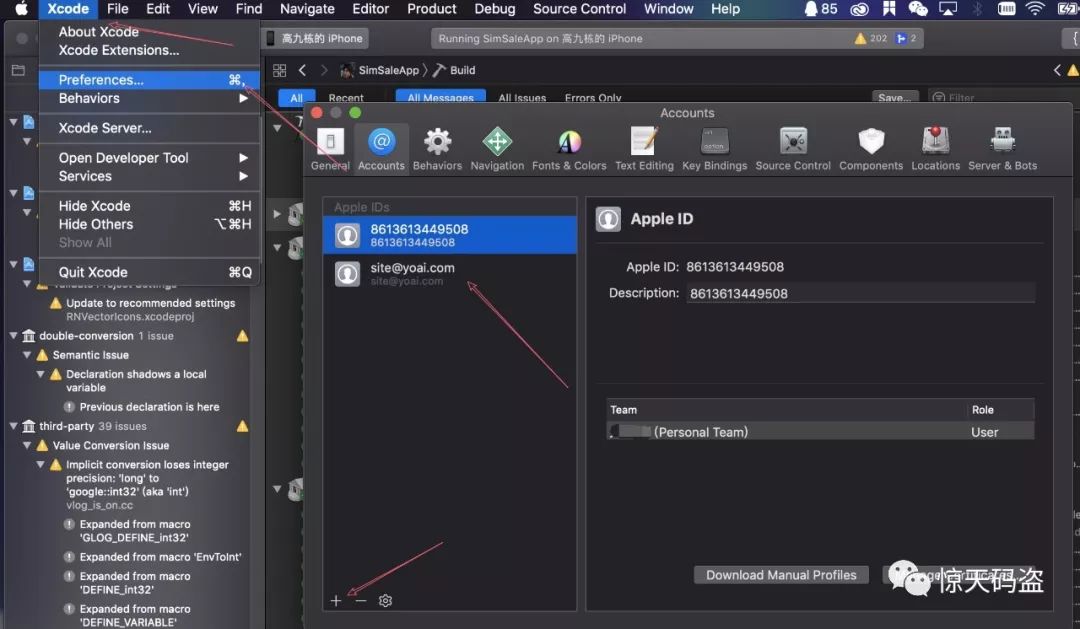This screenshot has width=1080, height=629.
Task: Open Behaviors preferences gear icon
Action: tap(437, 142)
